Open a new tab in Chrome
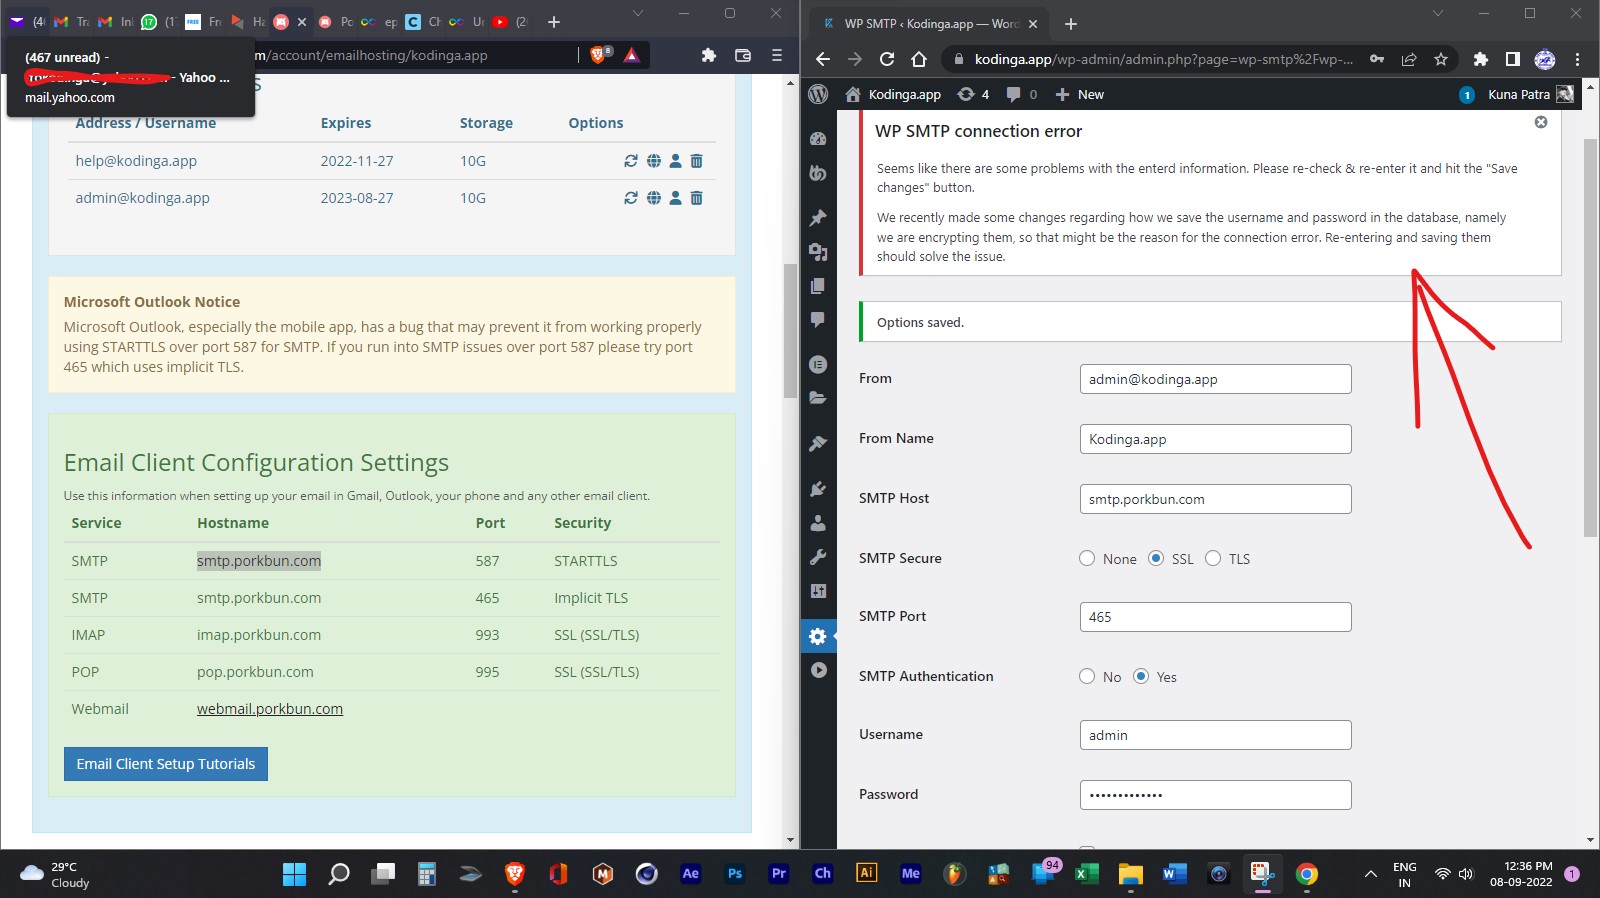Viewport: 1600px width, 898px height. (1071, 23)
